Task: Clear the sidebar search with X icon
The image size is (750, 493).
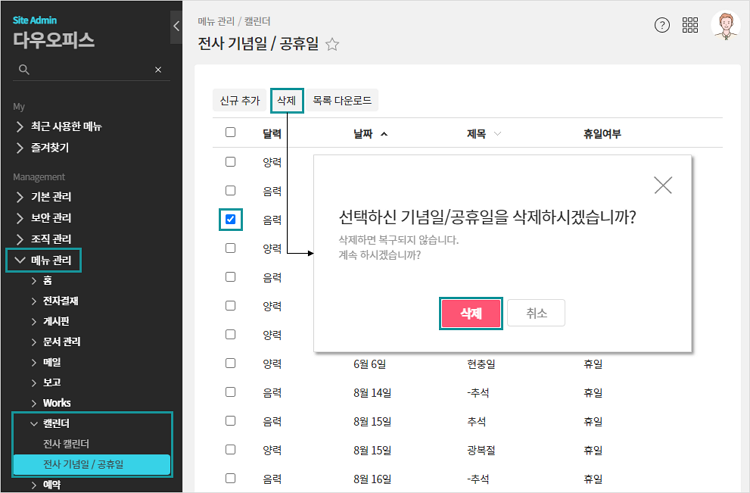Action: point(158,70)
